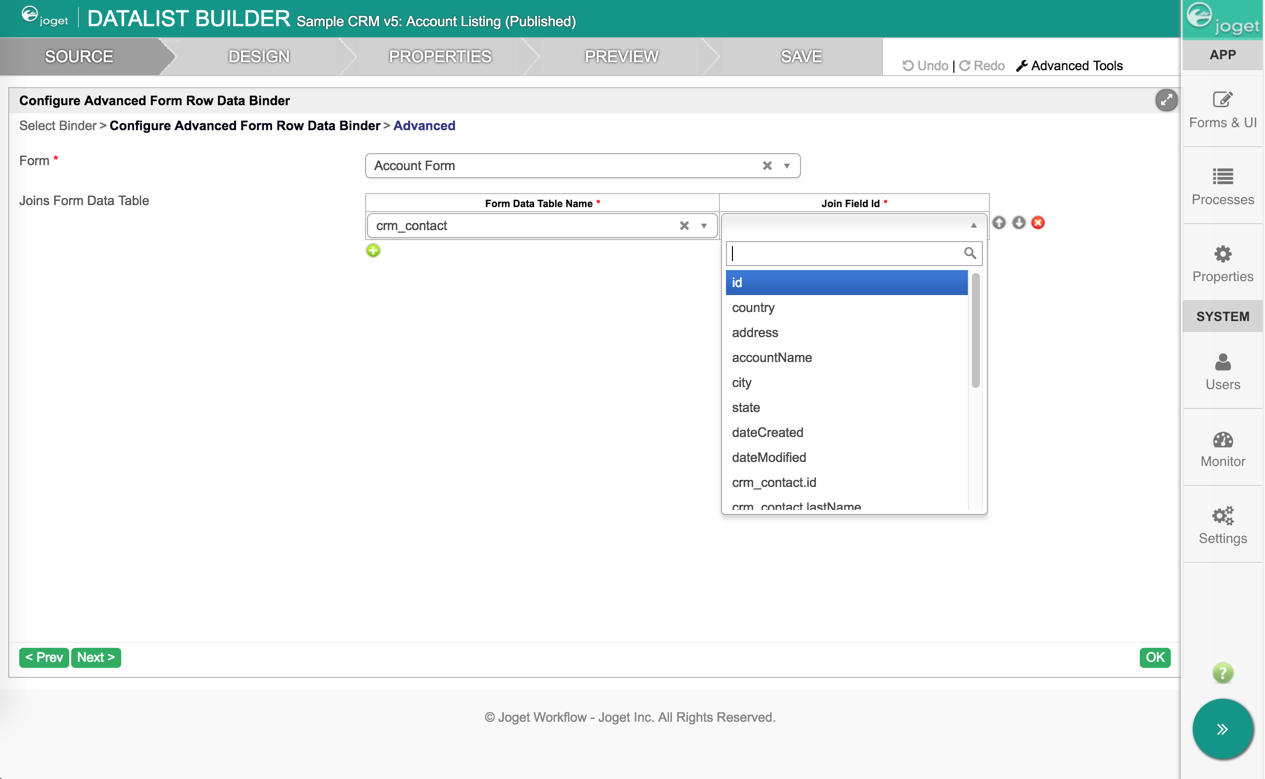Open the Form dropdown arrow
This screenshot has height=779, width=1265.
pos(787,166)
